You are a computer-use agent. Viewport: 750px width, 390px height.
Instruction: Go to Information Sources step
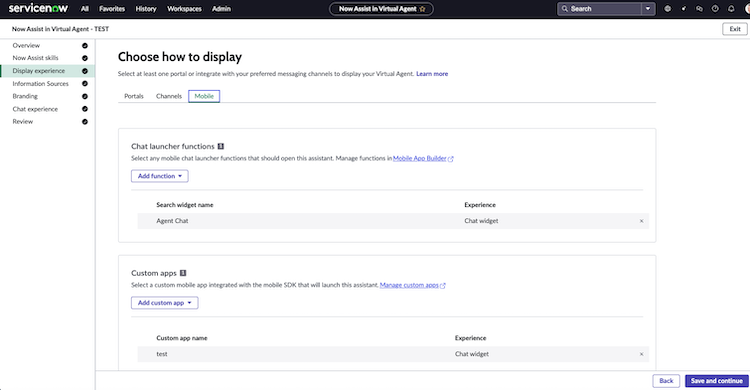tap(41, 84)
